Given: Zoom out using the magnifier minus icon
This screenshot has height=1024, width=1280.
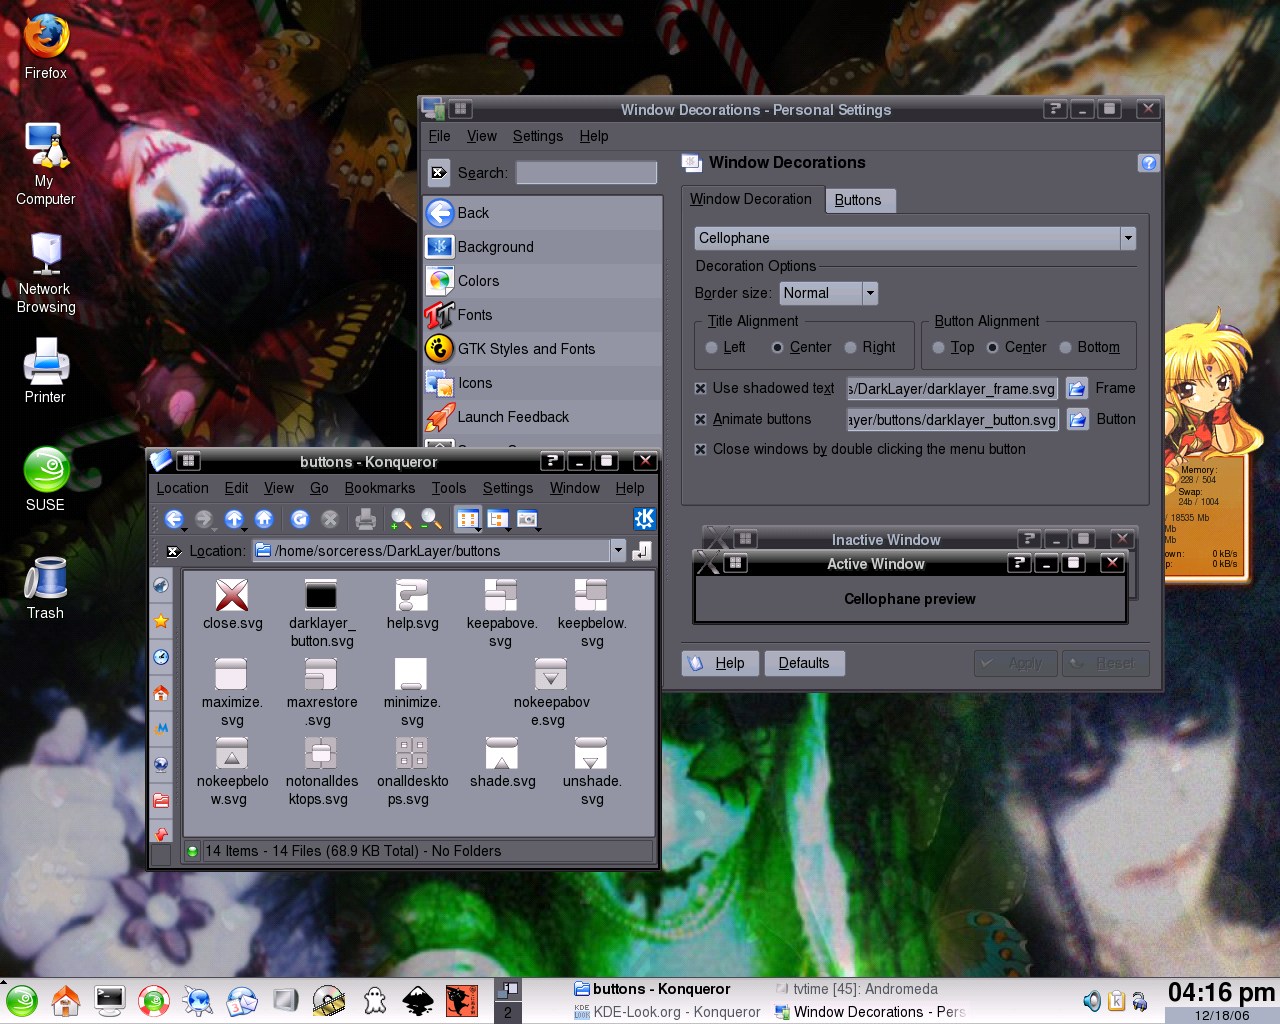Looking at the screenshot, I should click(x=431, y=518).
